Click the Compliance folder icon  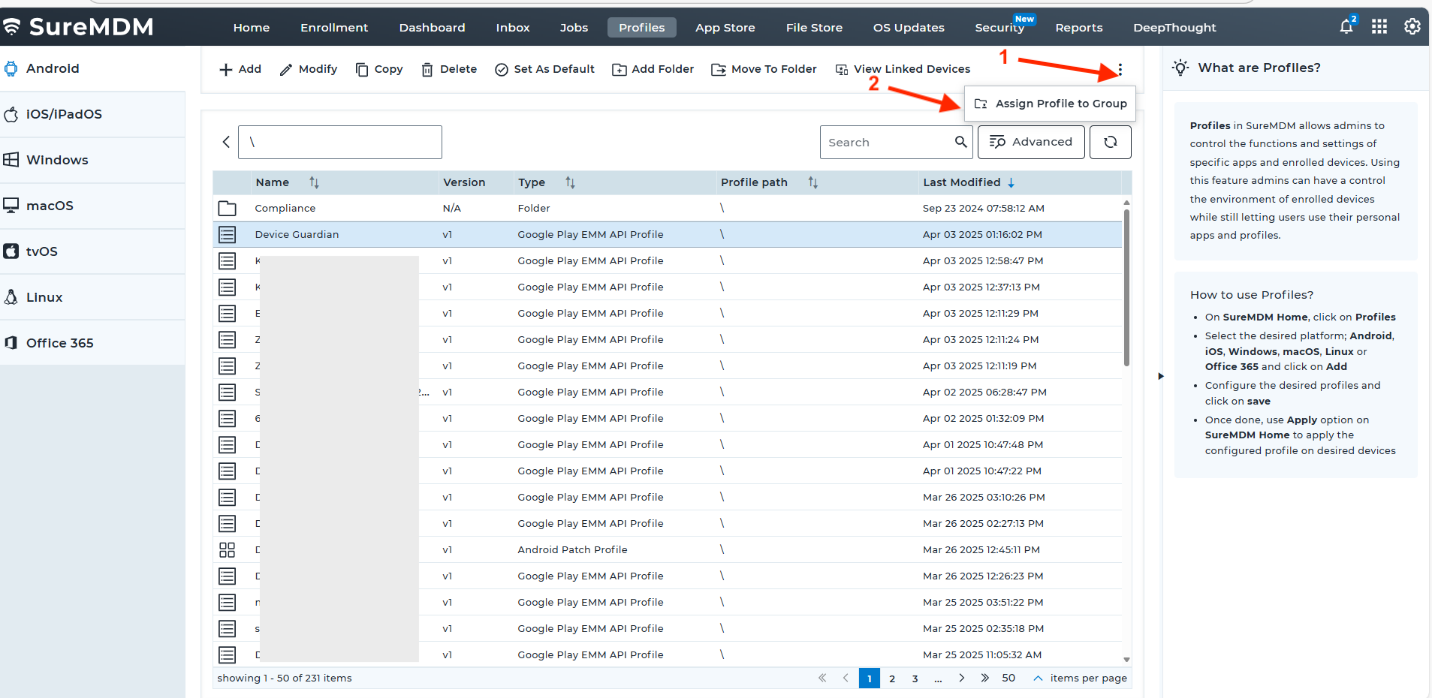[x=227, y=208]
